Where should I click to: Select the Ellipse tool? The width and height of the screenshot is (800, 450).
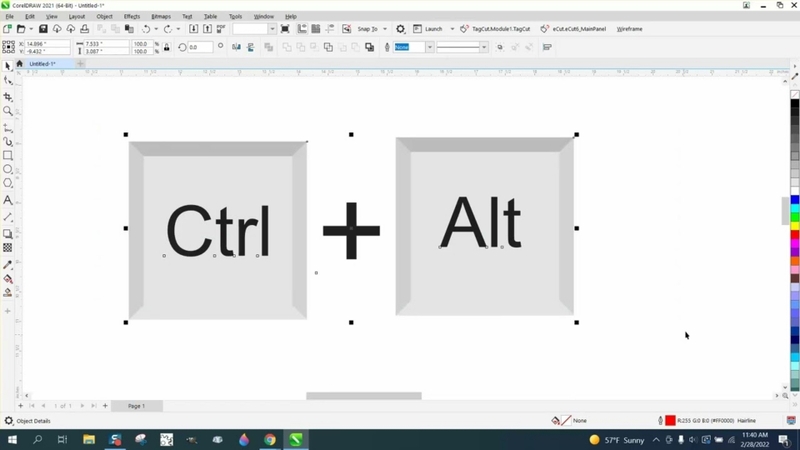[x=8, y=169]
